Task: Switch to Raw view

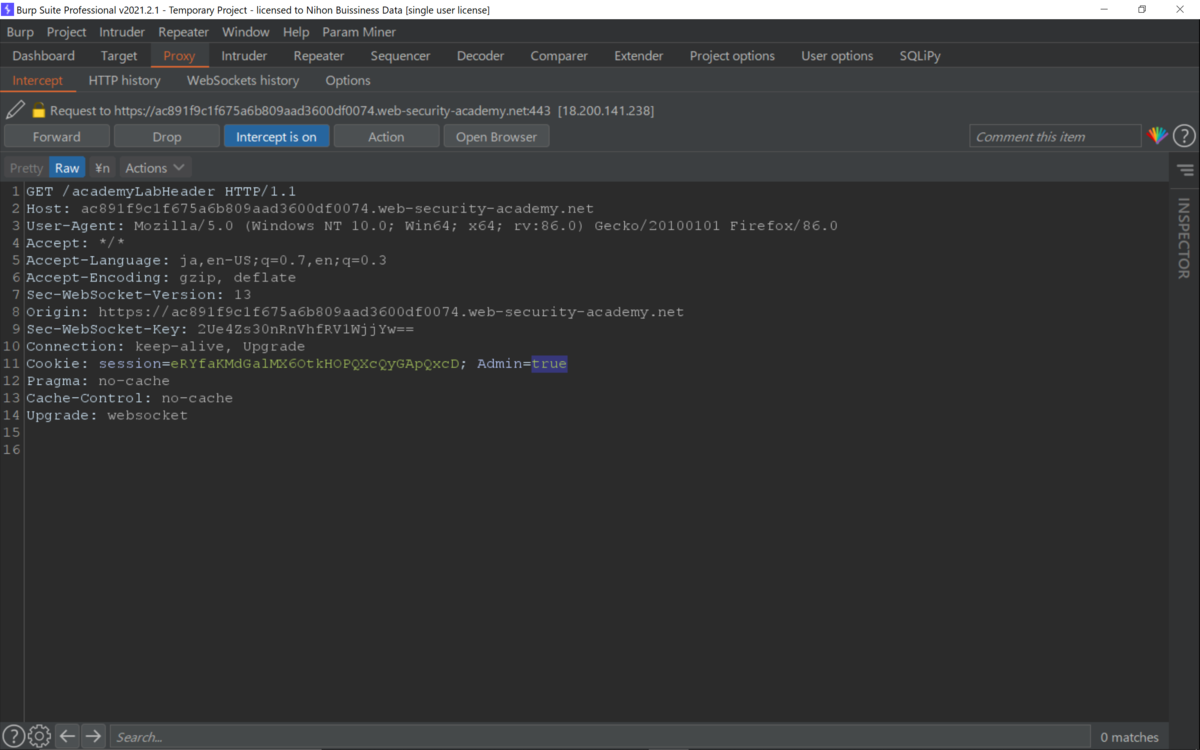Action: pos(67,168)
